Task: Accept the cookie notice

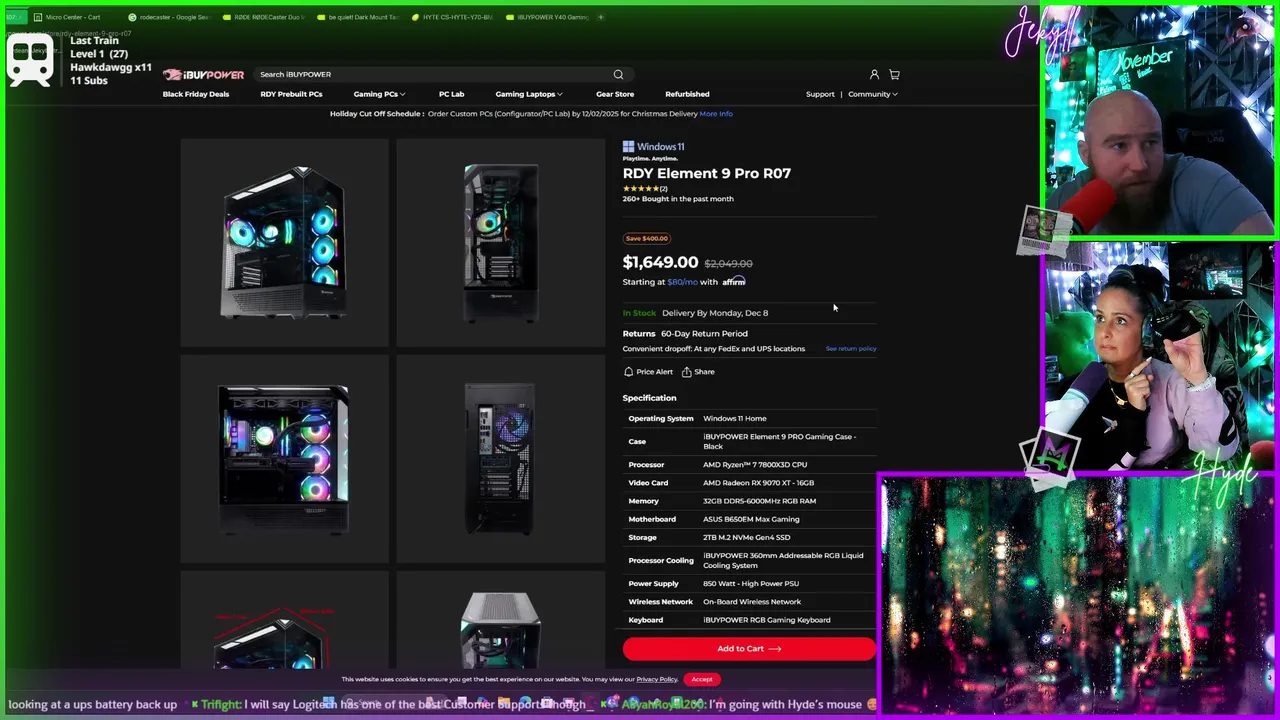Action: pyautogui.click(x=702, y=679)
